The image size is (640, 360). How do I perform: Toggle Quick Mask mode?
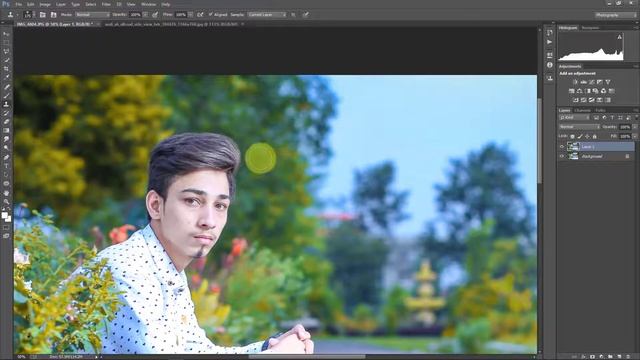coord(6,227)
